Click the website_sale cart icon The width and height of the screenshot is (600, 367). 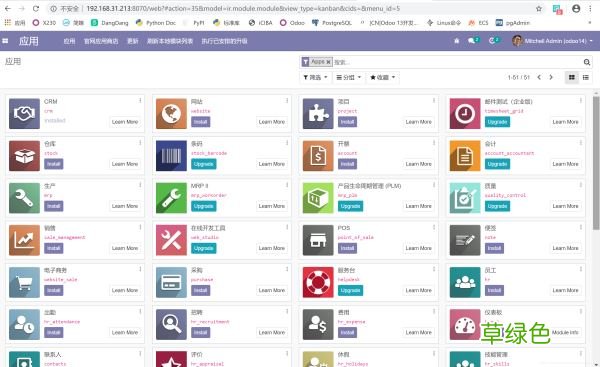tap(24, 282)
